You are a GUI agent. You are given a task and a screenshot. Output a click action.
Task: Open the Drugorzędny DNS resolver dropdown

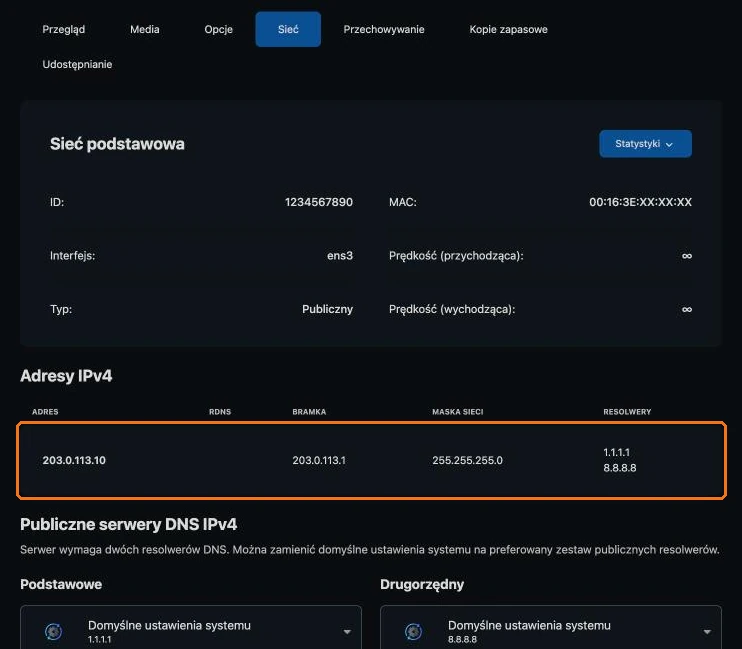pyautogui.click(x=551, y=628)
